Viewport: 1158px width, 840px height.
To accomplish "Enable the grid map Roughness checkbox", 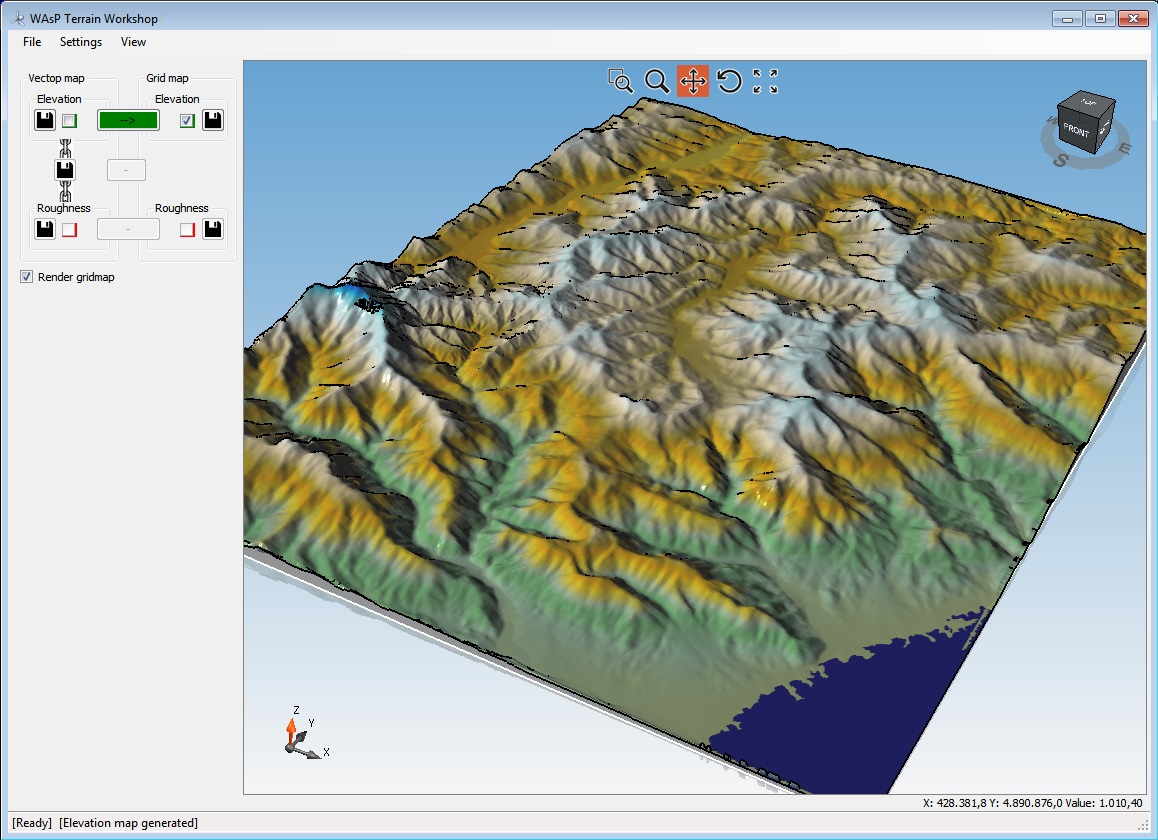I will click(x=188, y=230).
